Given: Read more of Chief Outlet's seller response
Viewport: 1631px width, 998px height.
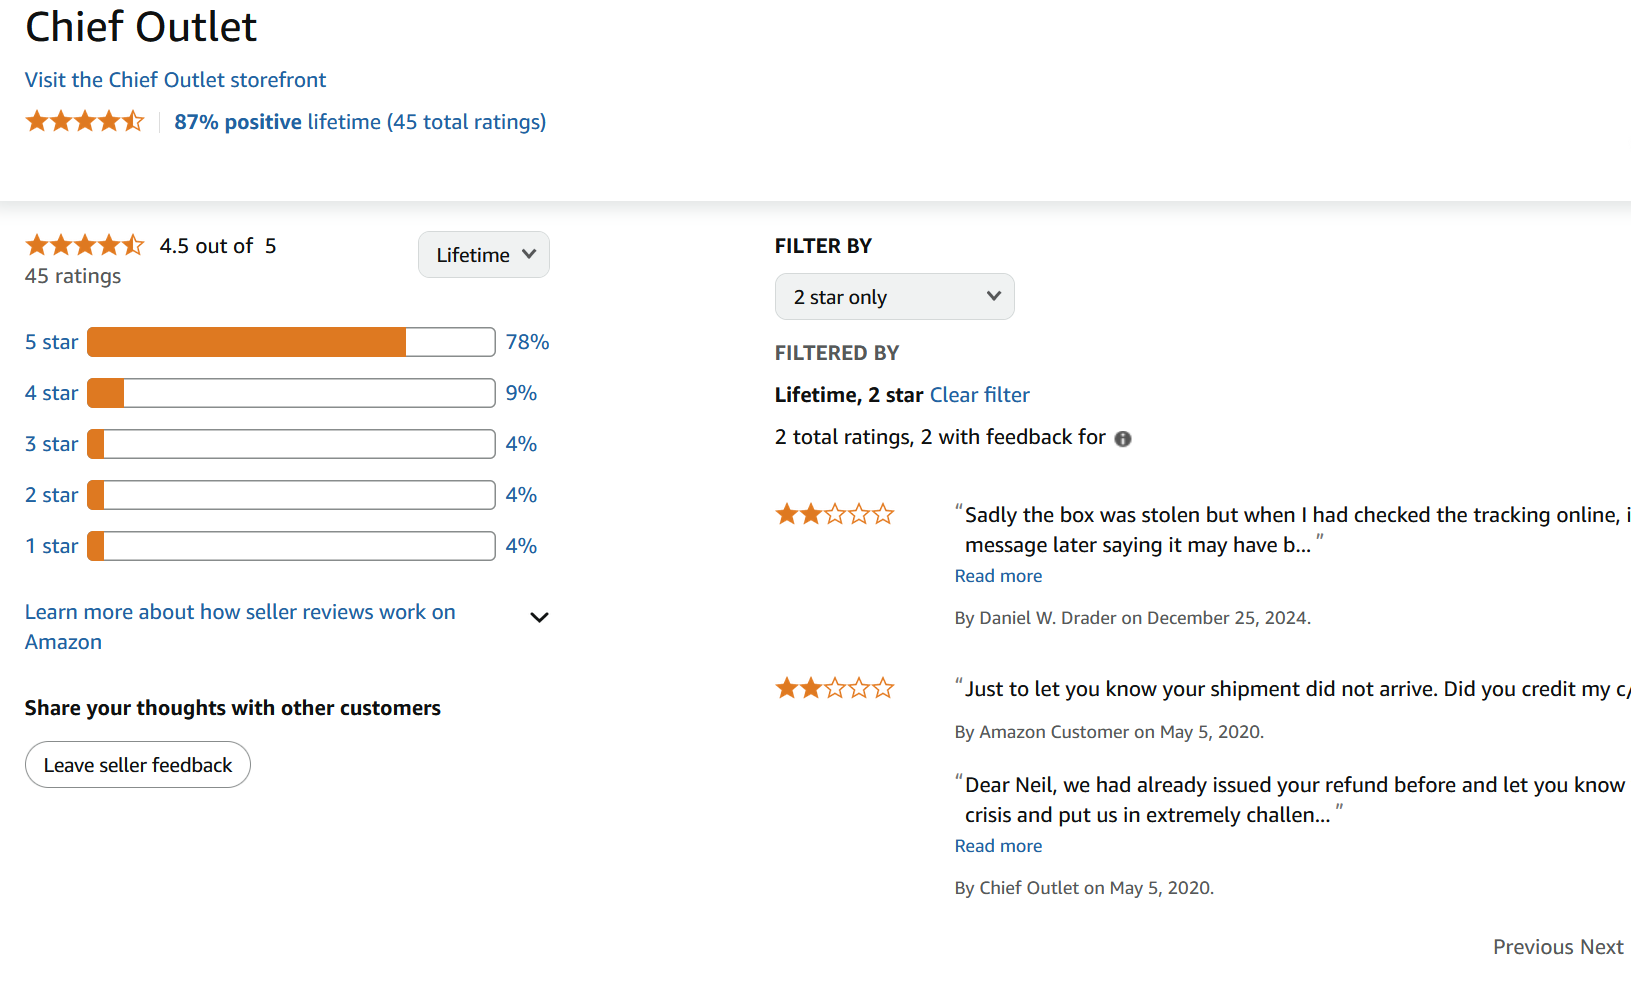Looking at the screenshot, I should tap(998, 846).
